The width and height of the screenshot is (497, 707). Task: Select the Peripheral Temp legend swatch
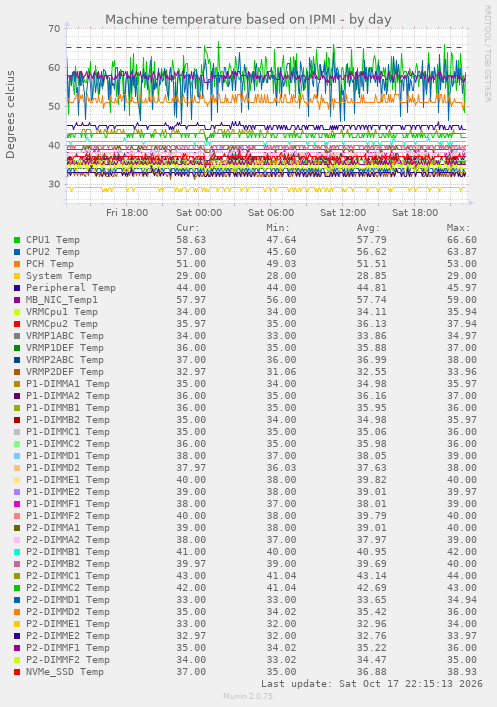(x=17, y=288)
